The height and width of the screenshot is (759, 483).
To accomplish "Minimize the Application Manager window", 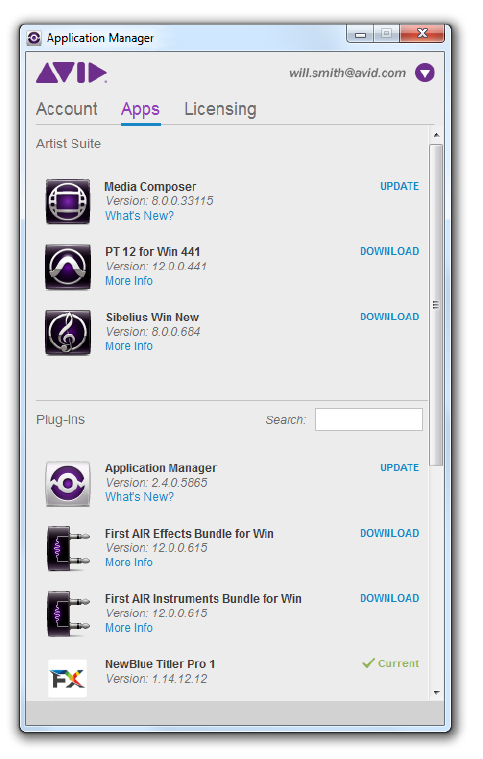I will (x=361, y=34).
